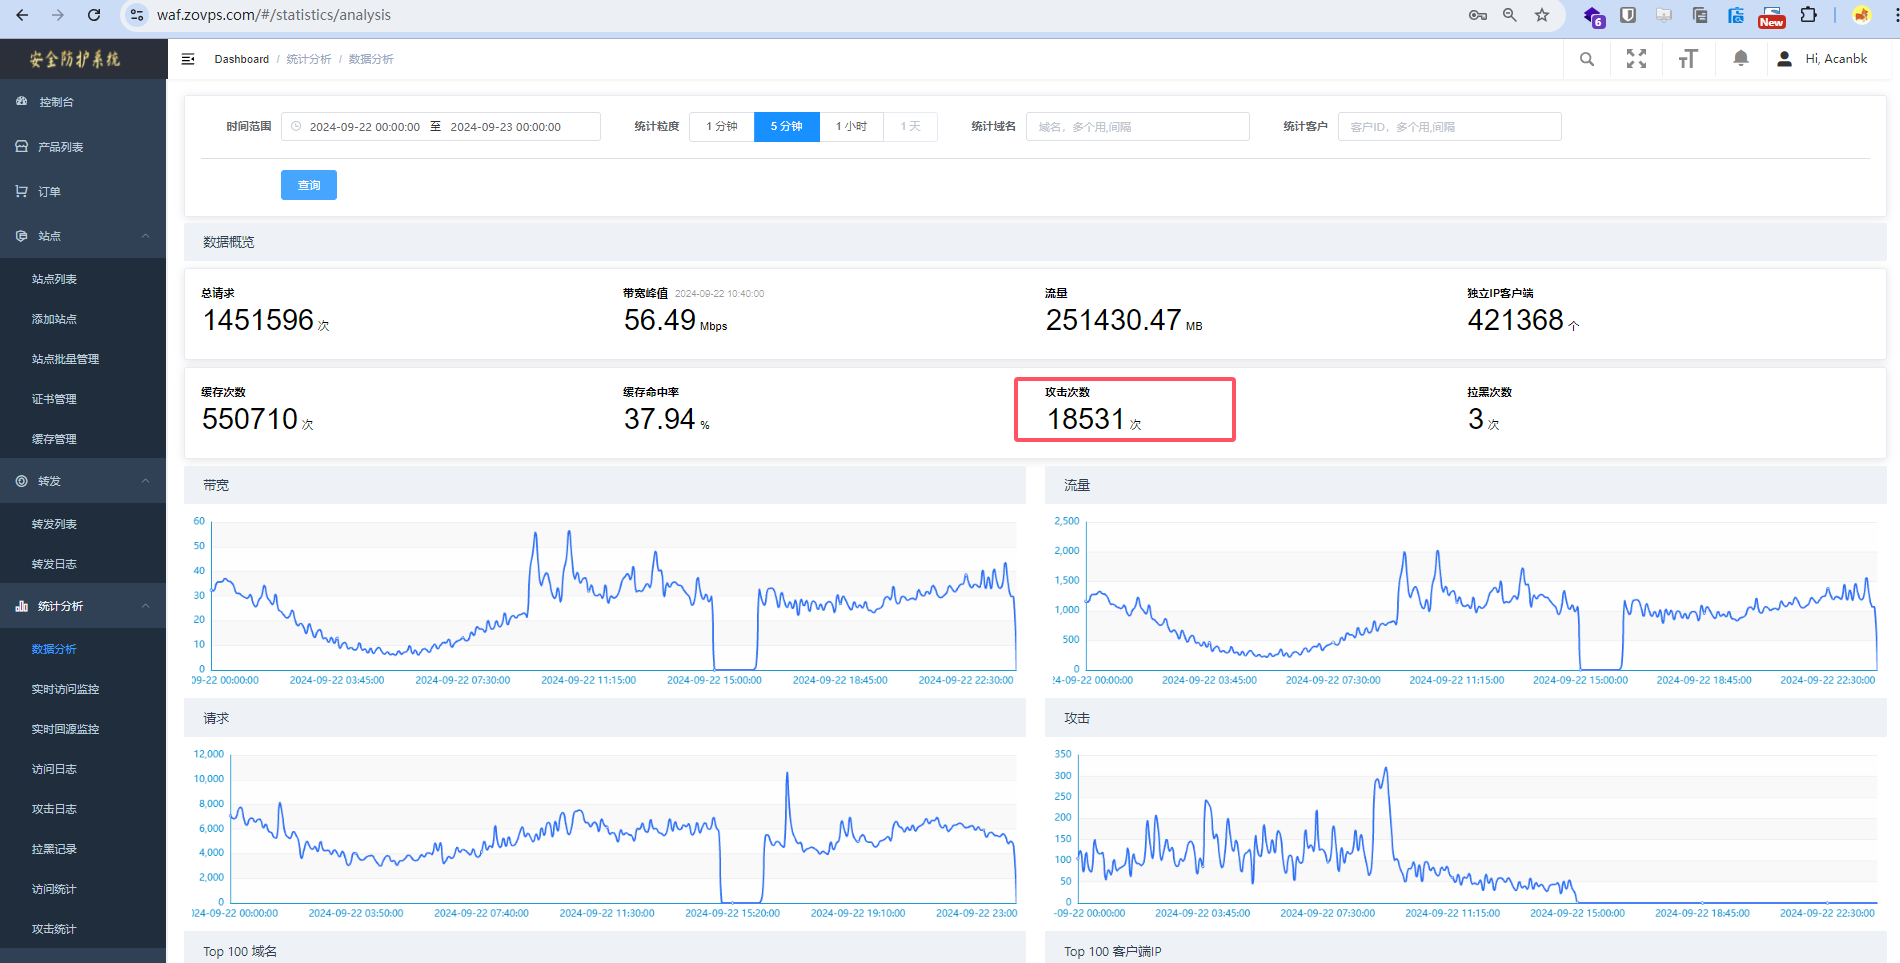The width and height of the screenshot is (1900, 963).
Task: Open the password key icon in address bar
Action: point(1478,15)
